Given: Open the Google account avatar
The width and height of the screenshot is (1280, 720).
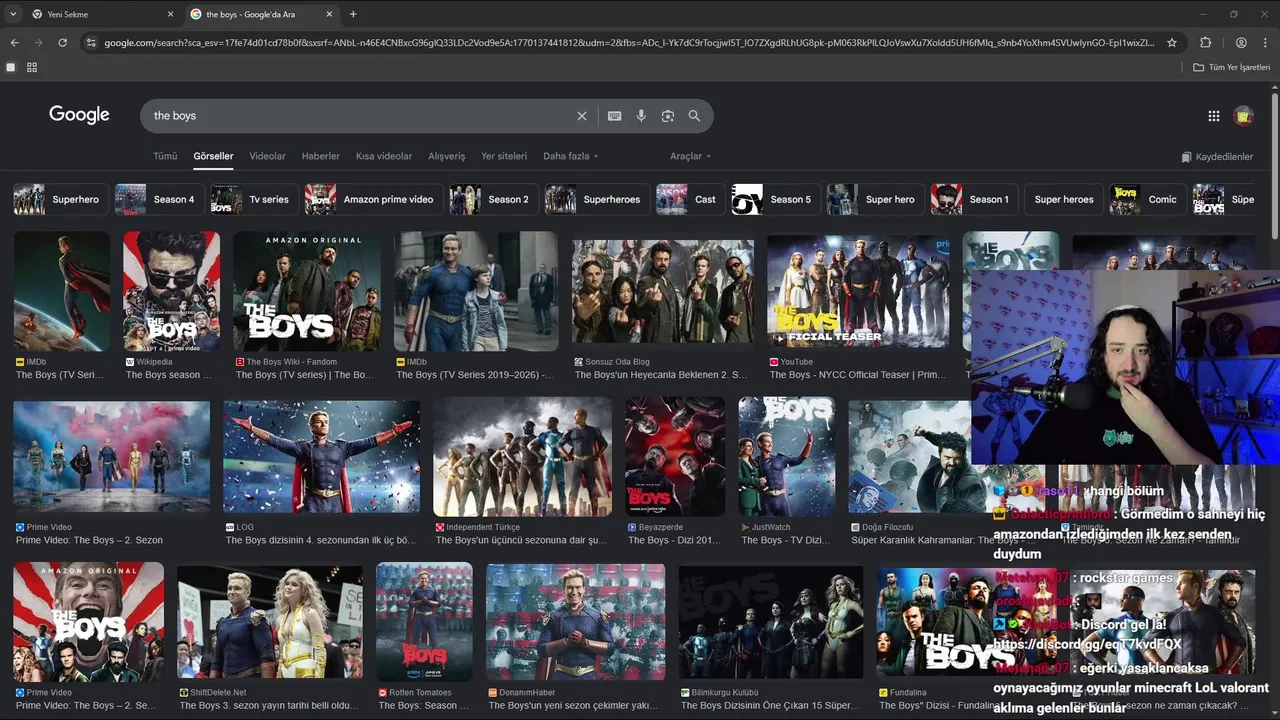Looking at the screenshot, I should coord(1244,116).
